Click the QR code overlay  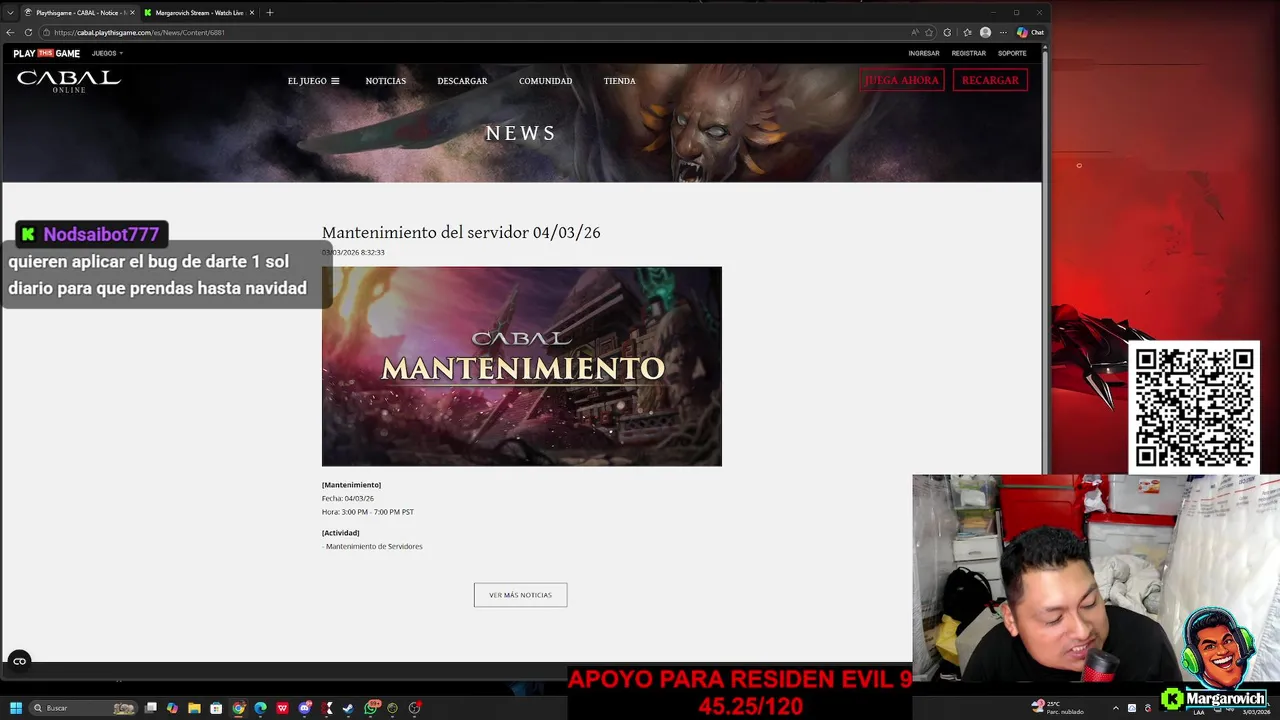coord(1194,407)
